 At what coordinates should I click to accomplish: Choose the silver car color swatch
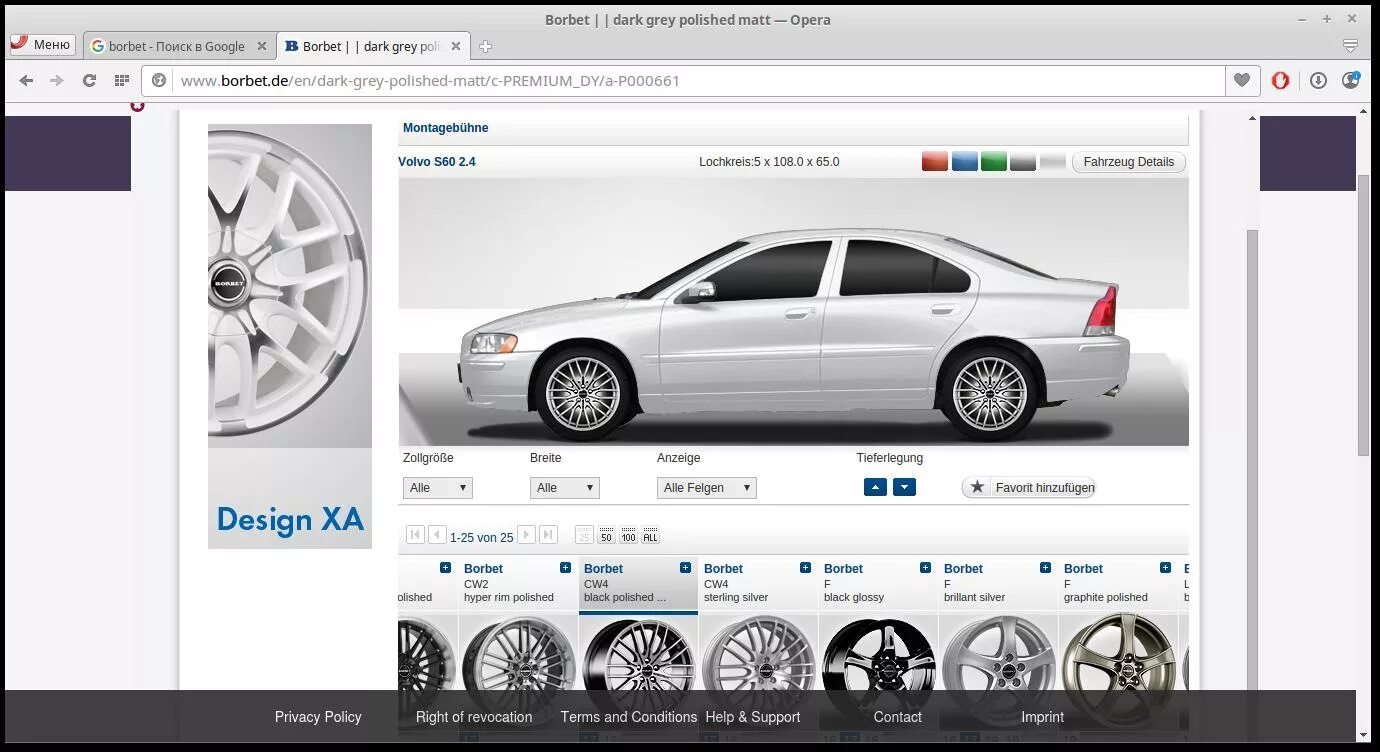pyautogui.click(x=1053, y=161)
